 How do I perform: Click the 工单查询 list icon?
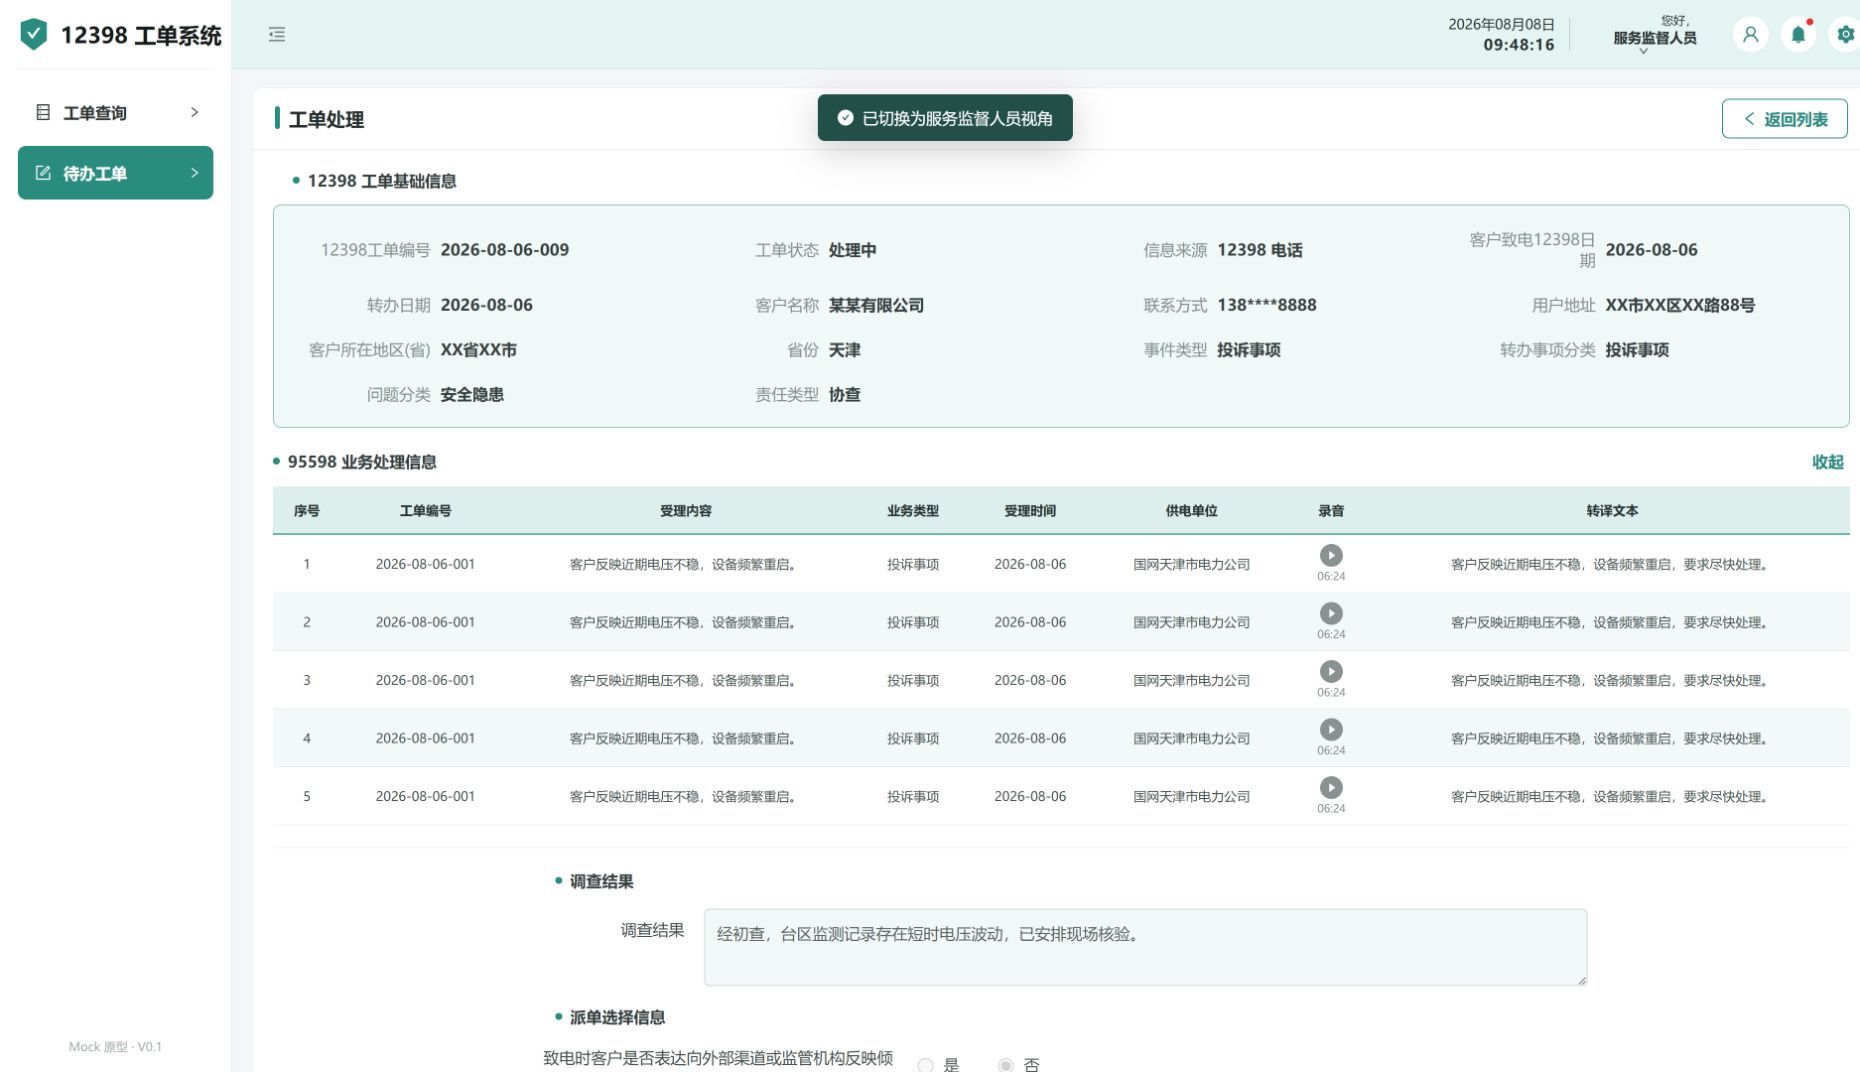click(x=43, y=112)
